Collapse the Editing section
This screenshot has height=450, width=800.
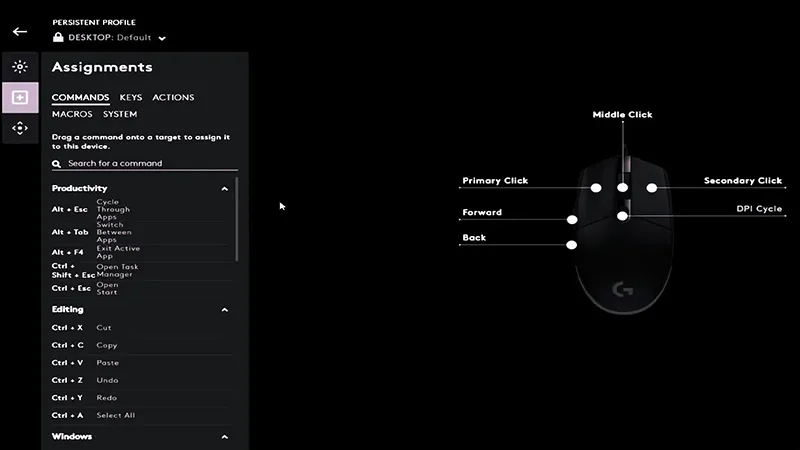pyautogui.click(x=225, y=310)
